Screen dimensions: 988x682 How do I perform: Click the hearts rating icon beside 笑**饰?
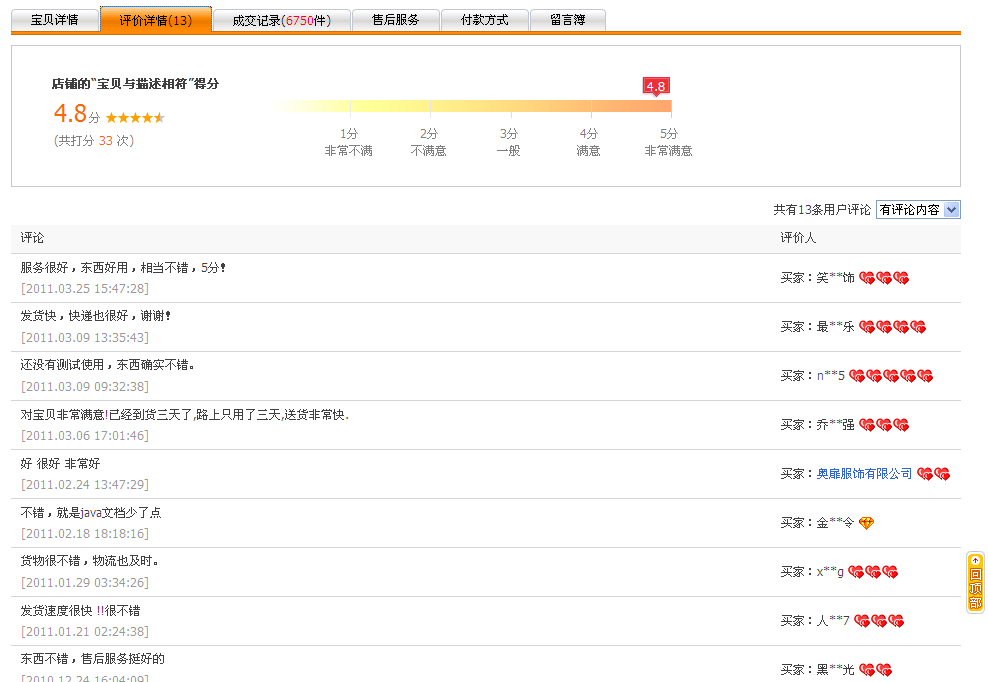884,278
